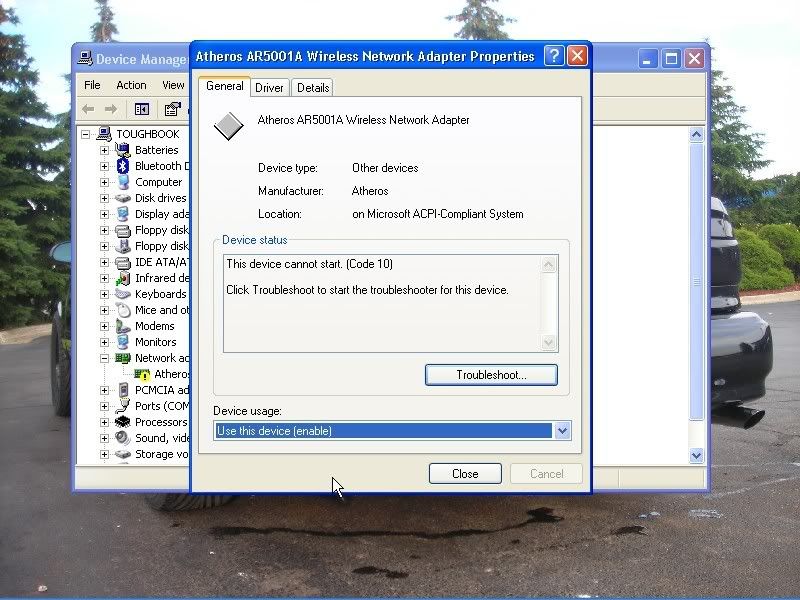Click Device Manager forward arrow toolbar icon
Image resolution: width=800 pixels, height=600 pixels.
click(111, 109)
